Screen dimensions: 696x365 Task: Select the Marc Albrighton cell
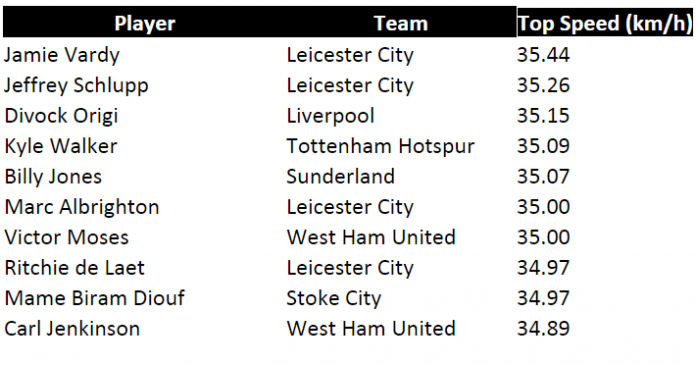(82, 207)
